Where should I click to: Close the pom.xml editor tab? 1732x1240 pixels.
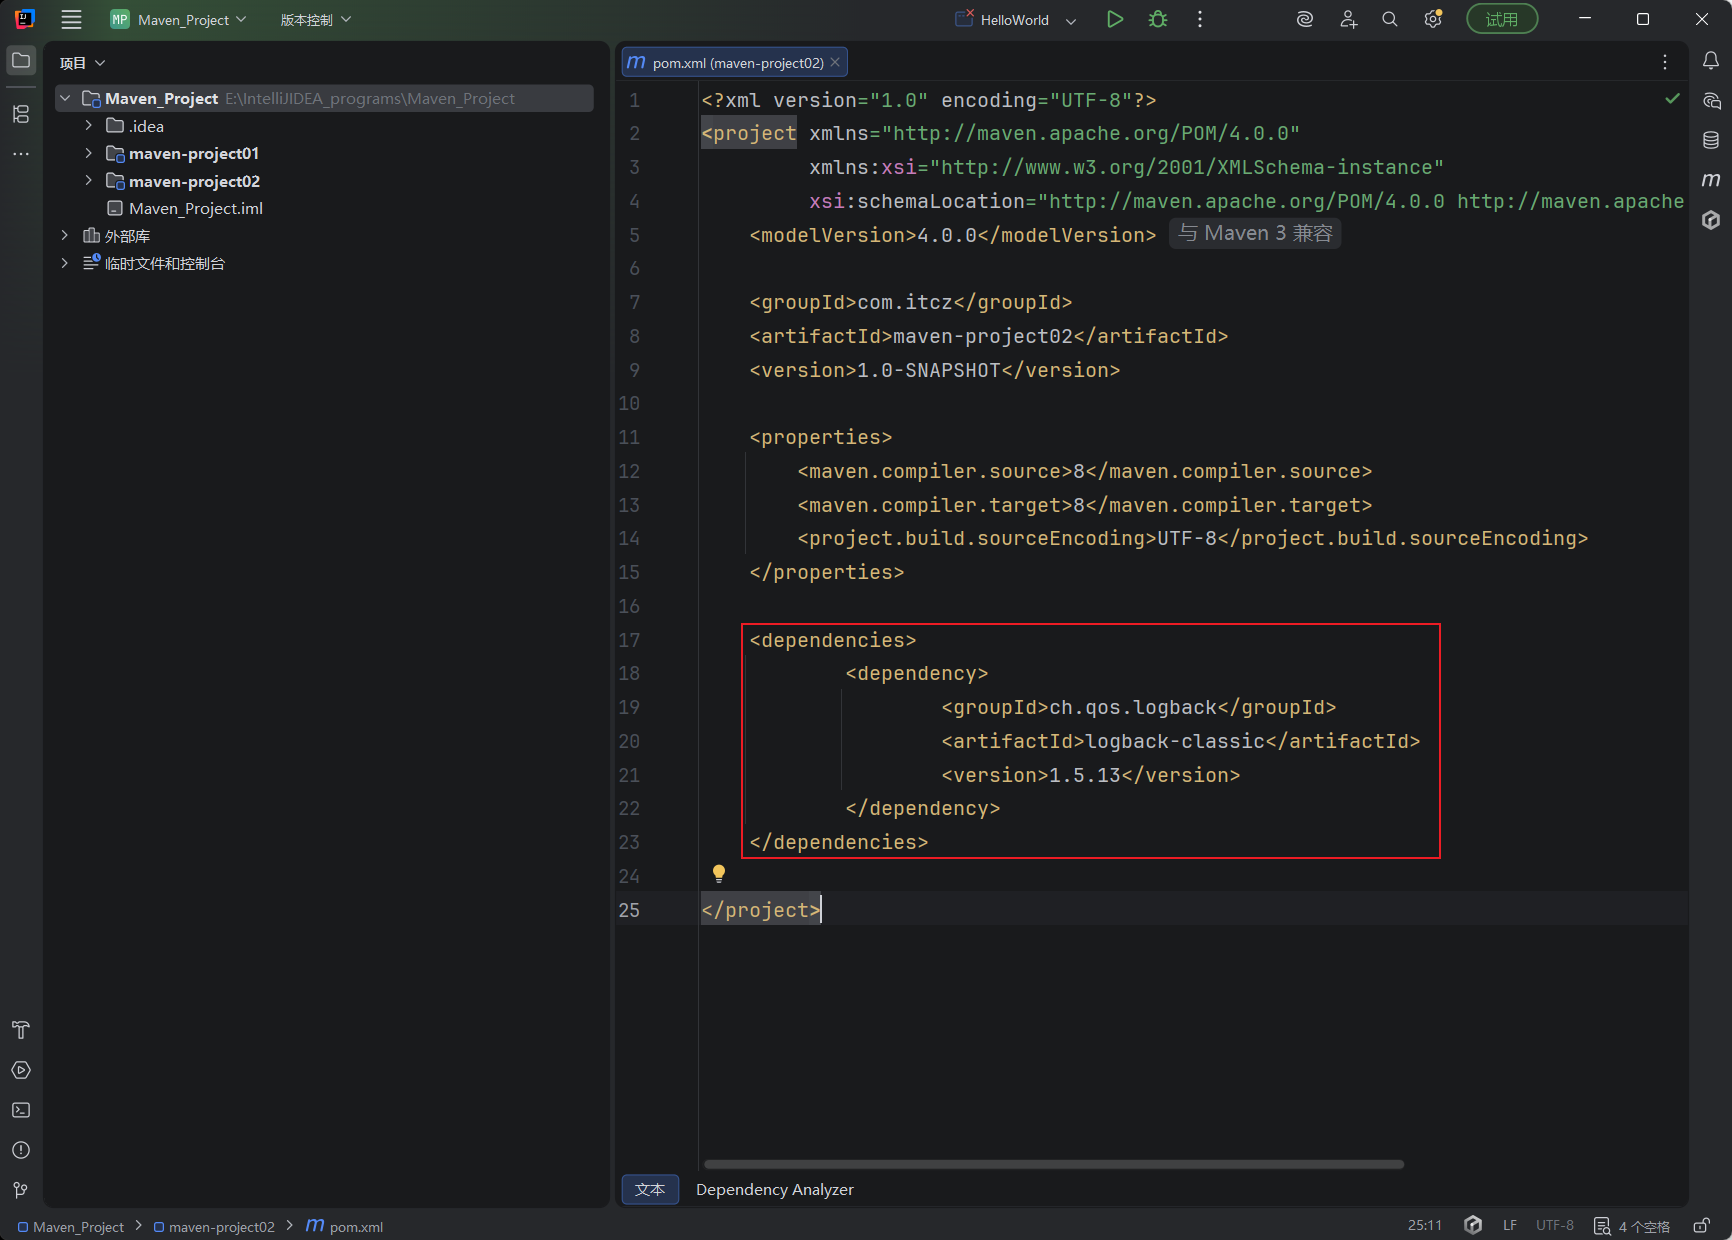tap(835, 62)
